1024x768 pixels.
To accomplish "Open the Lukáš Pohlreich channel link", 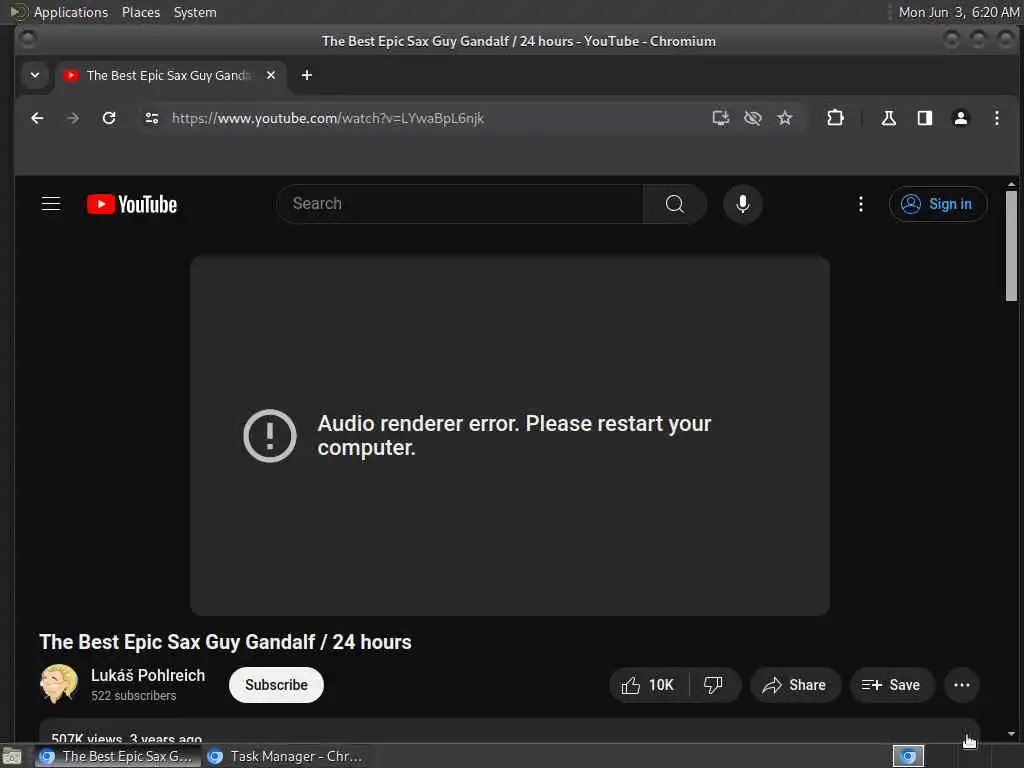I will point(148,675).
